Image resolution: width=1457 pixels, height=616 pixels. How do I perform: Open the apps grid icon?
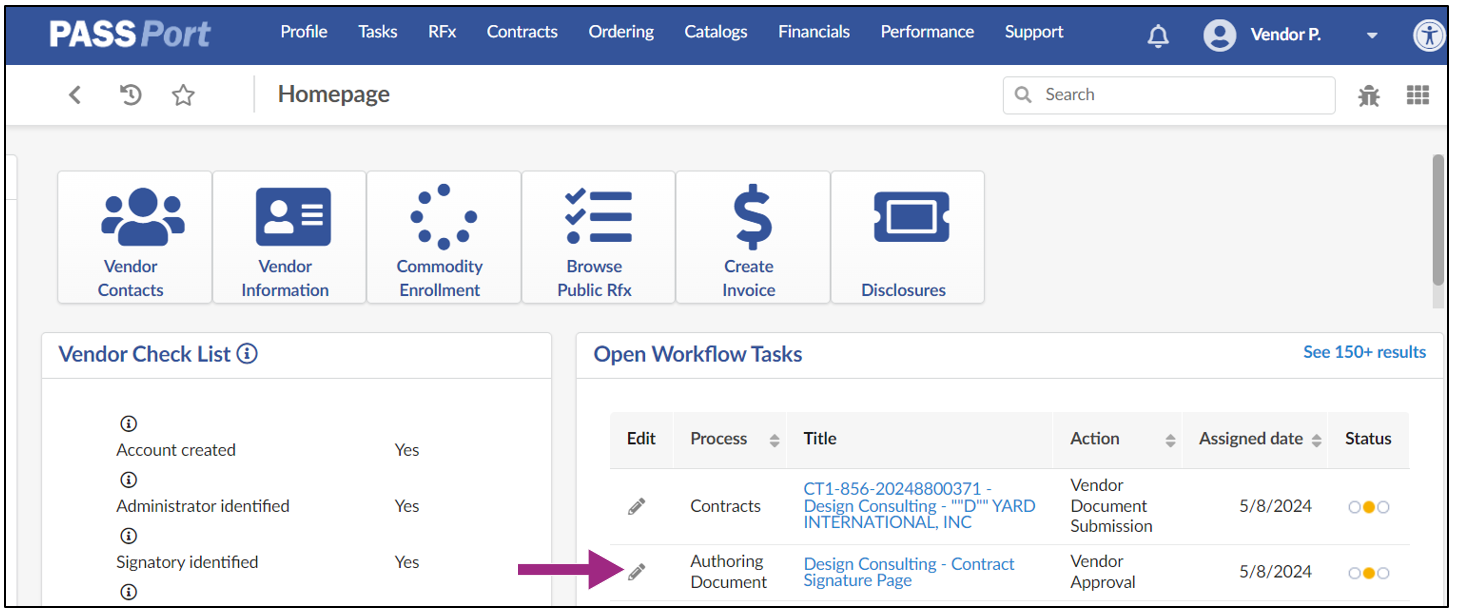coord(1418,94)
